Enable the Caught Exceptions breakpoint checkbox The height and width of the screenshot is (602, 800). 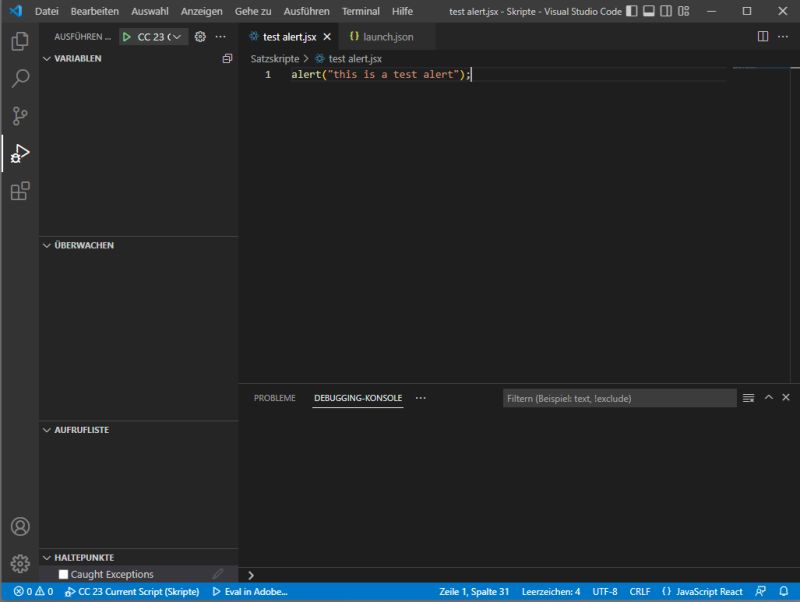pyautogui.click(x=63, y=574)
